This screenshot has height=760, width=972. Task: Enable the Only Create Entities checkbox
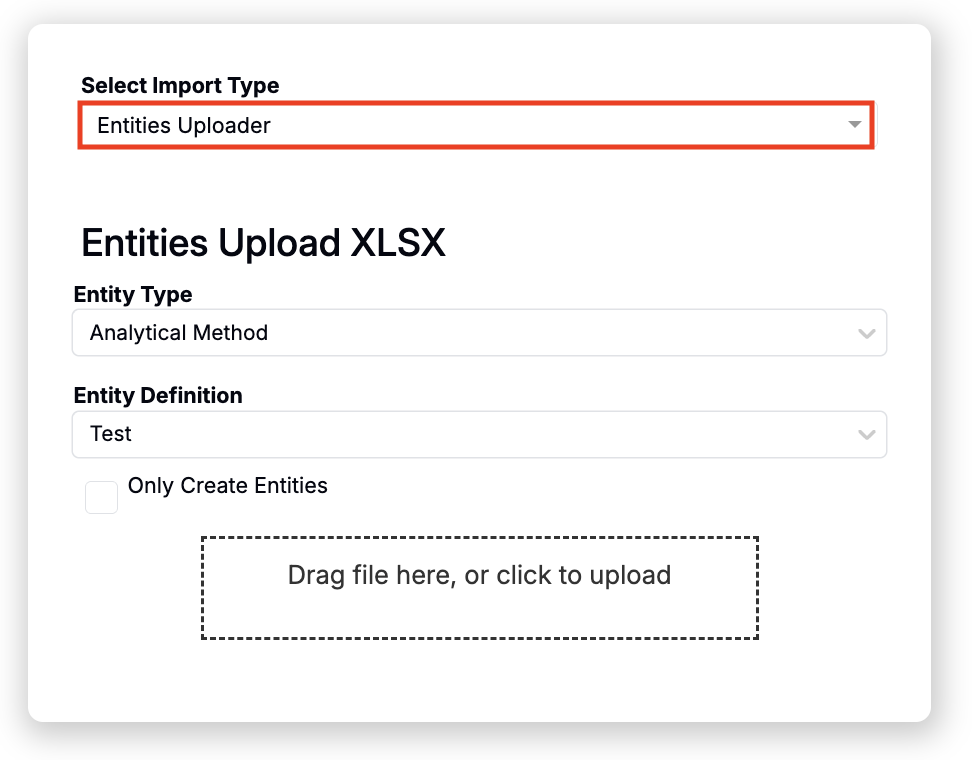pos(101,497)
